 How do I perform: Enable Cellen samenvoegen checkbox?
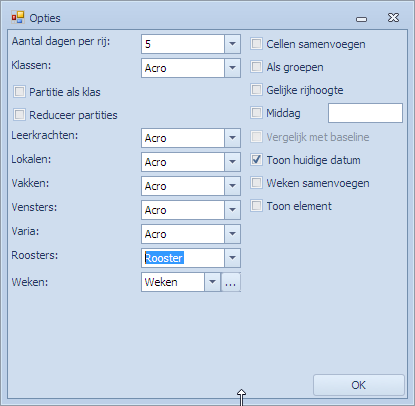(x=256, y=44)
